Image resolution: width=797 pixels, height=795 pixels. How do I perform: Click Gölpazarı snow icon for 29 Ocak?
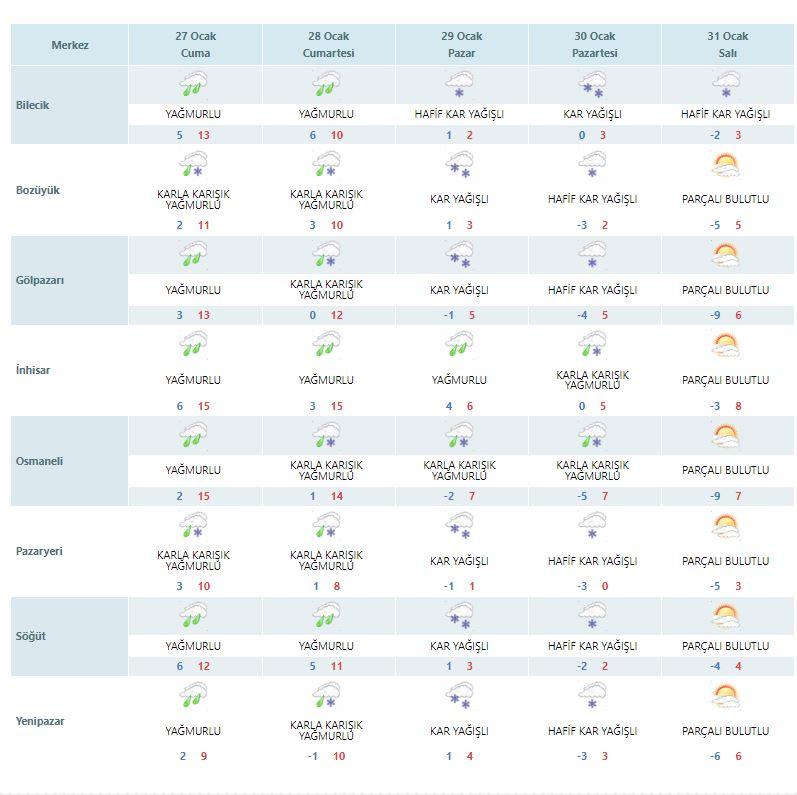click(459, 254)
